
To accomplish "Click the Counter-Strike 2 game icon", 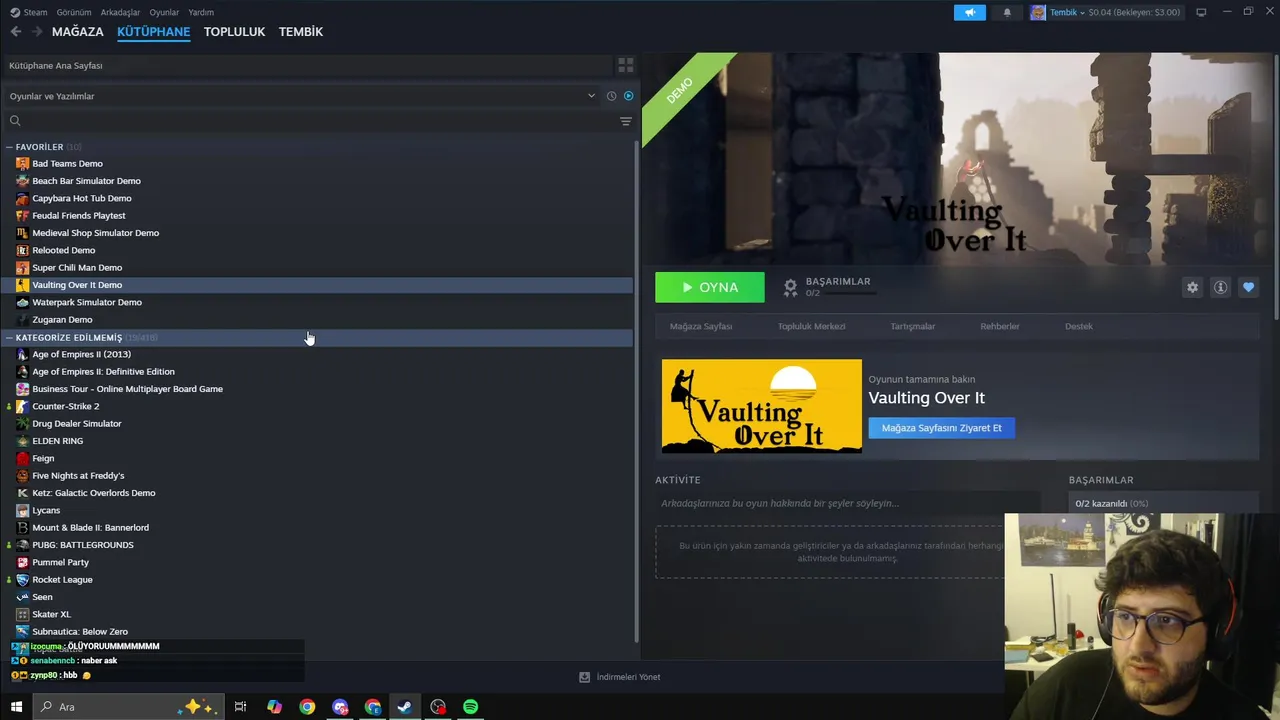I will tap(23, 406).
